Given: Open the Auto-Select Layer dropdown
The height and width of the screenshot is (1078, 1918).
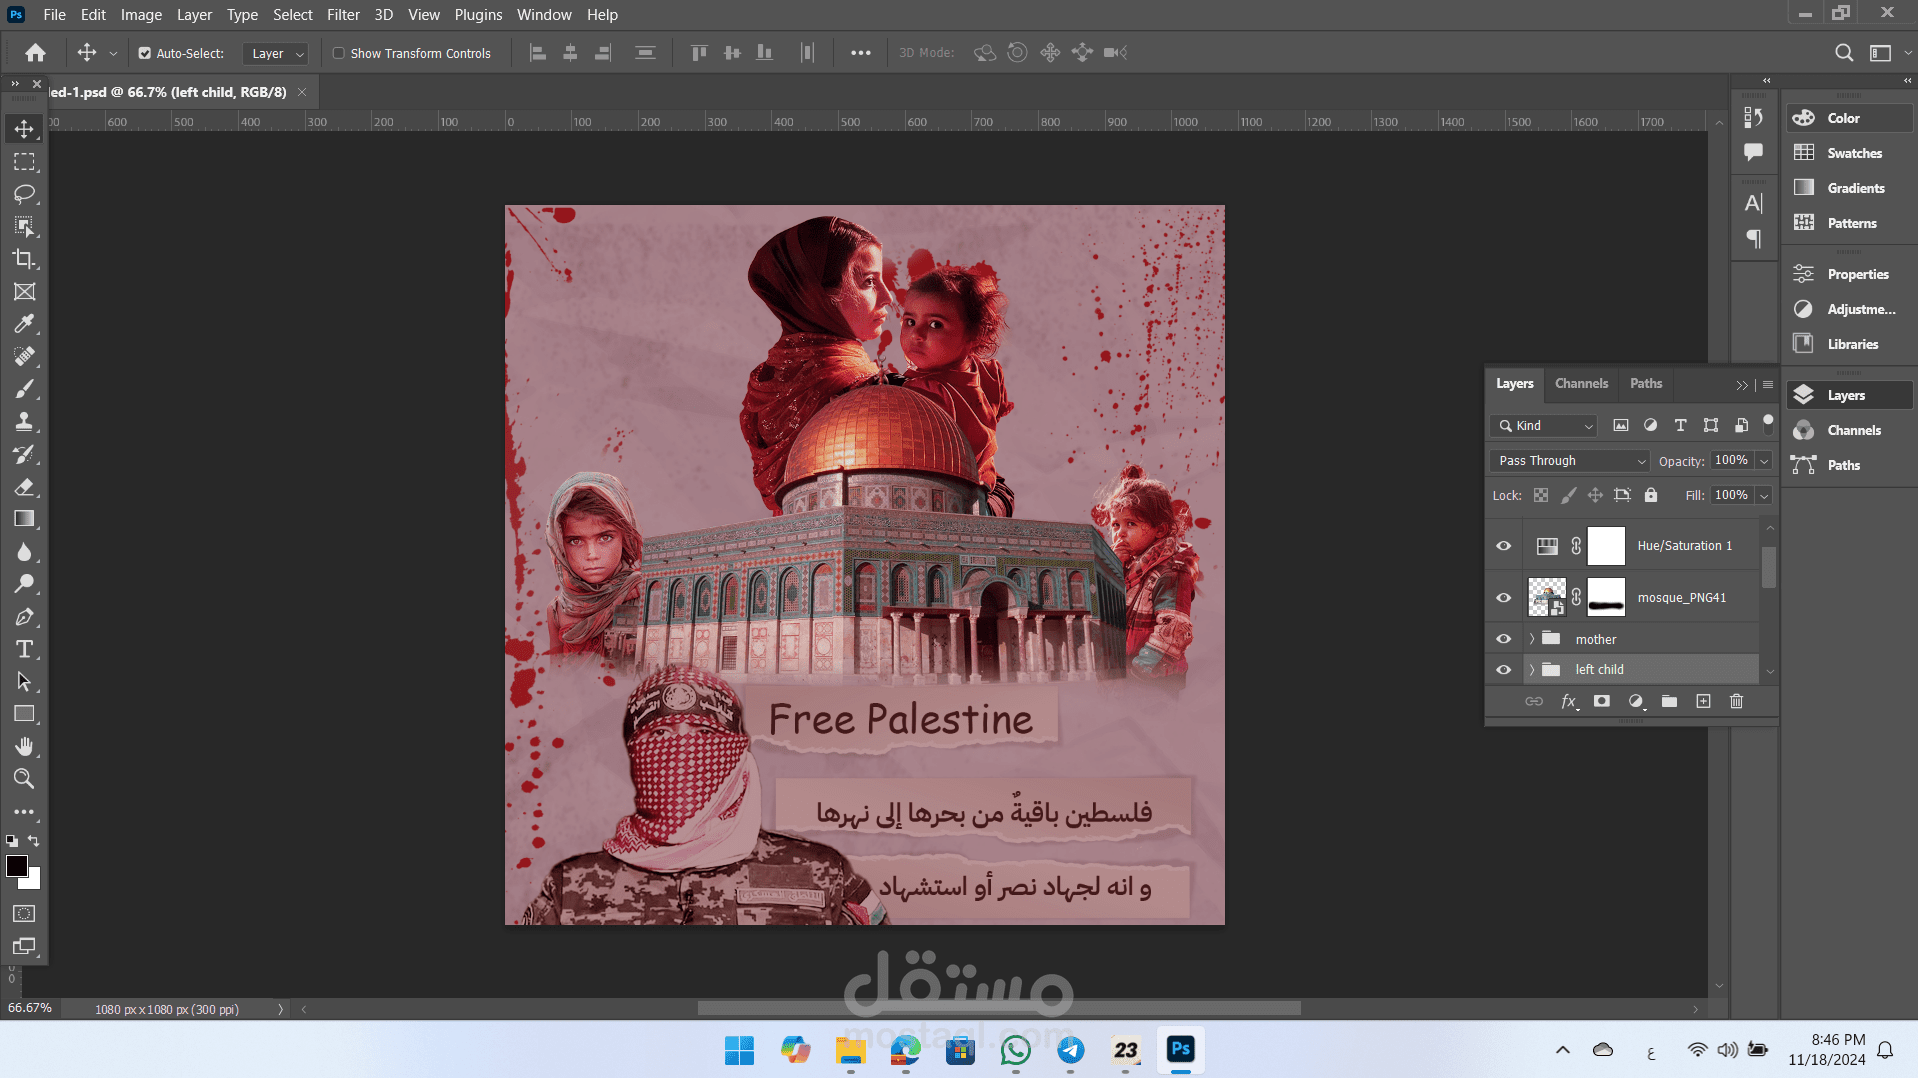Looking at the screenshot, I should 275,53.
